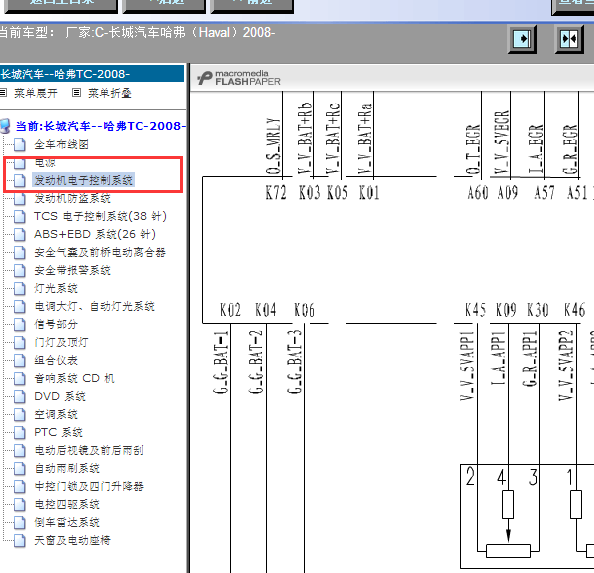Screen dimensions: 594x573
Task: Click pin label K02 in the diagram
Action: click(230, 310)
